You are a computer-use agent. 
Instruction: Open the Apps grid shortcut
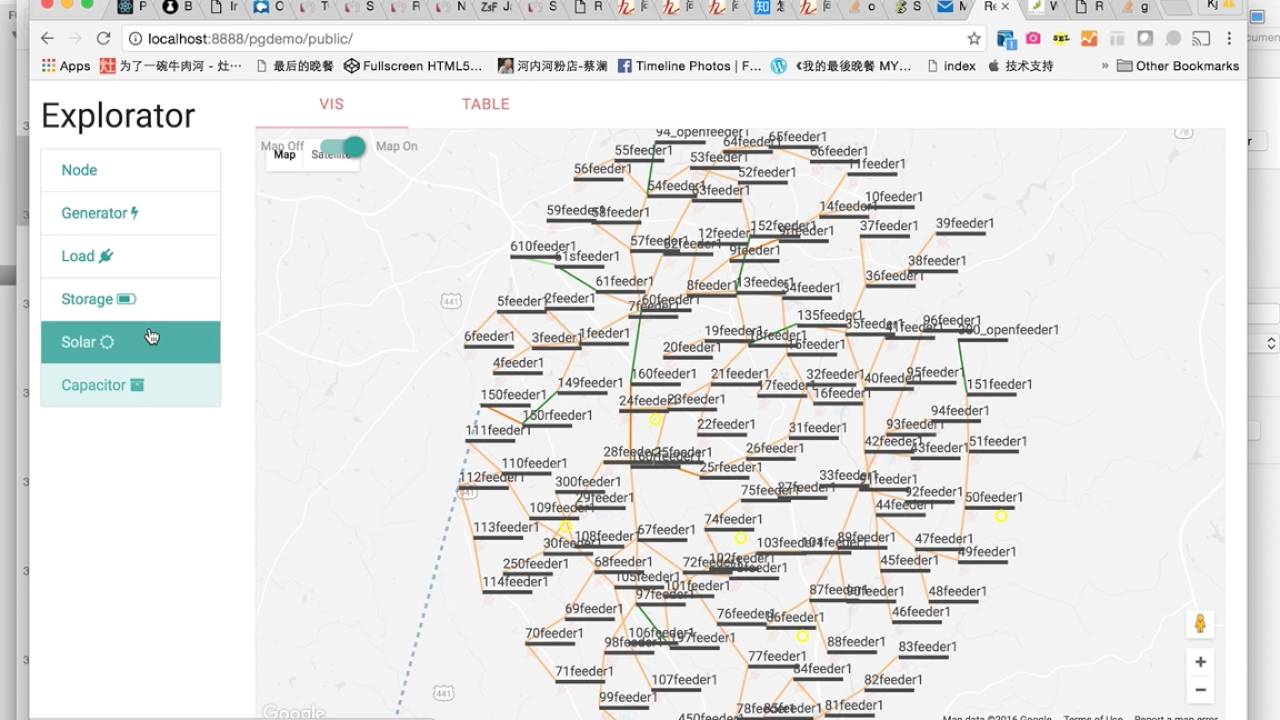(65, 66)
